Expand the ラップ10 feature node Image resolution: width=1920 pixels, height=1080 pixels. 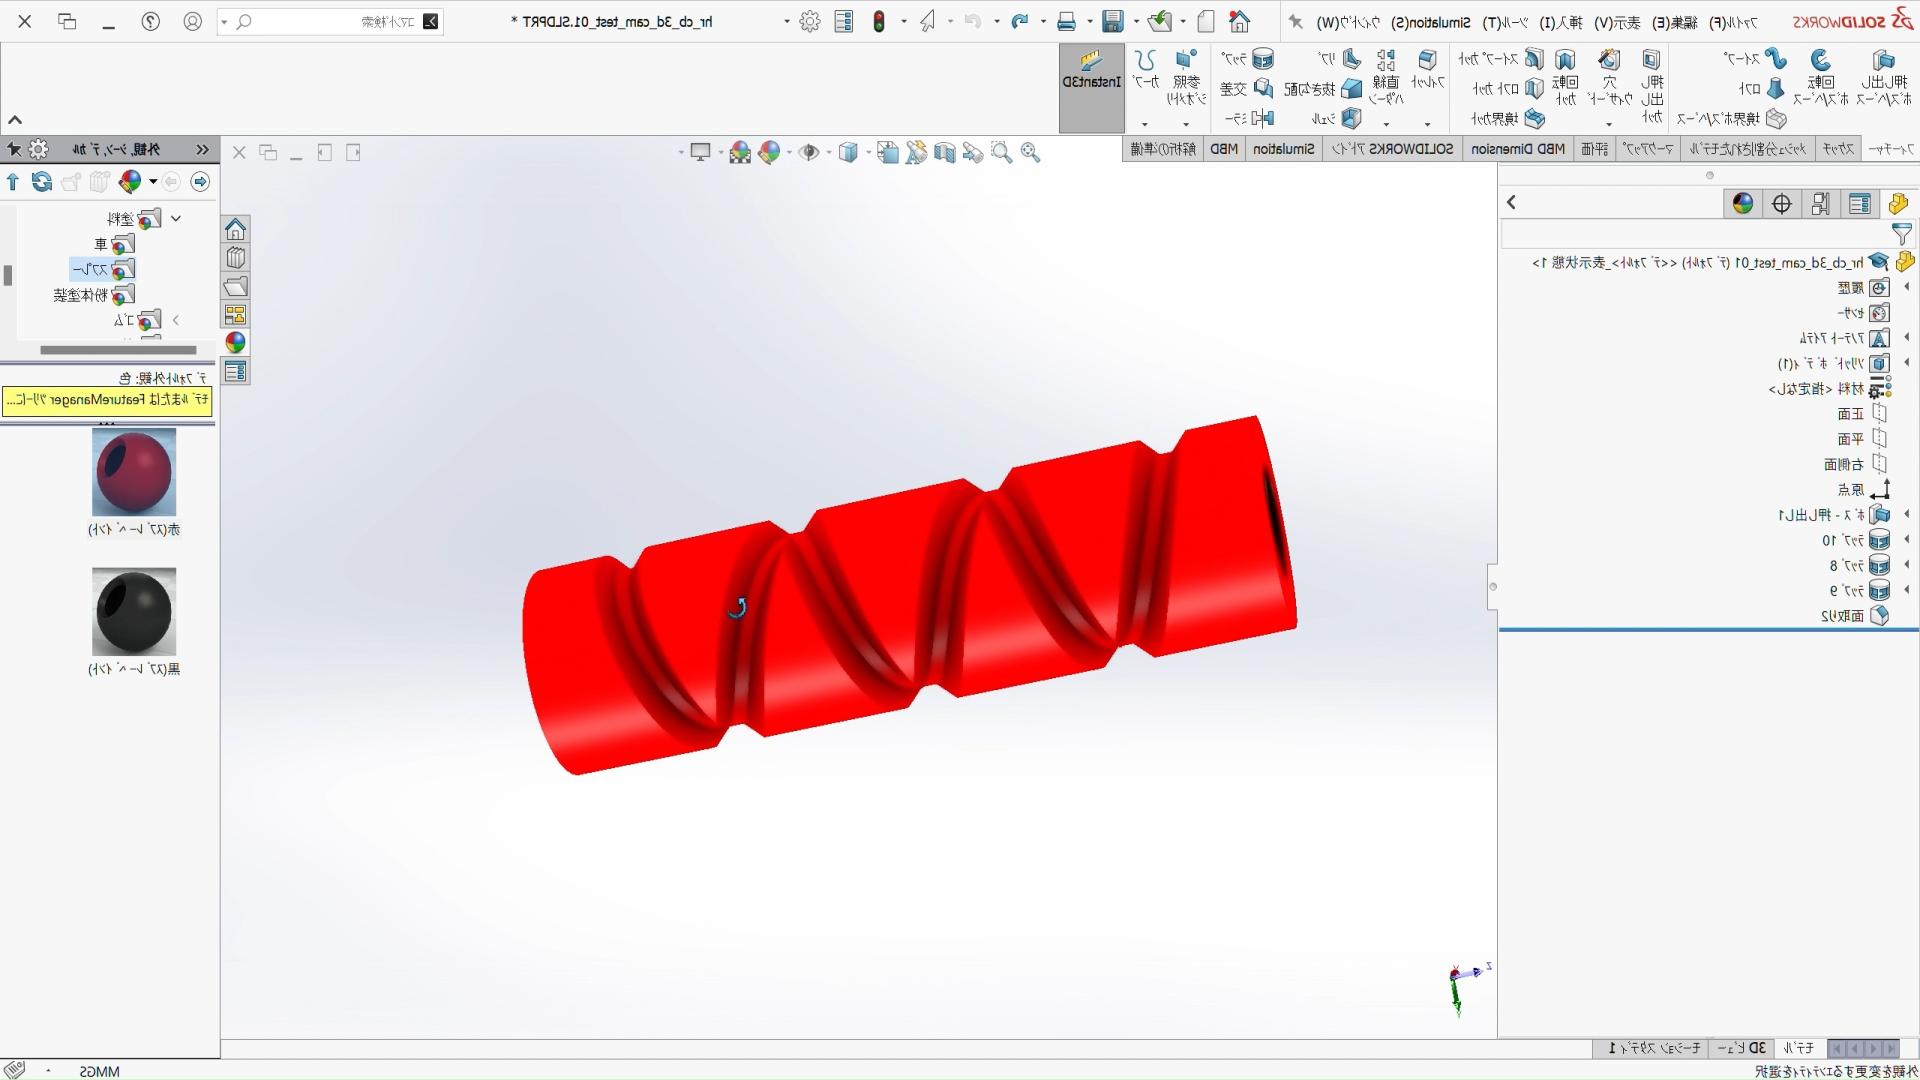click(x=1907, y=540)
